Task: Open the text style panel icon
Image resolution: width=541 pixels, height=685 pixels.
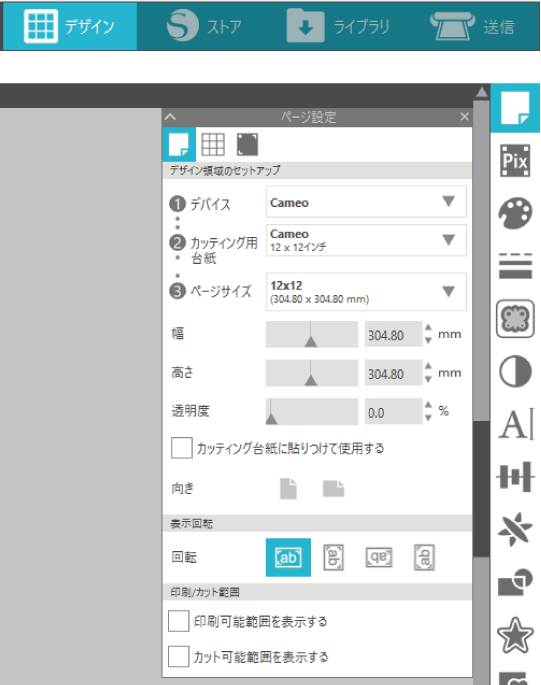Action: [x=516, y=424]
